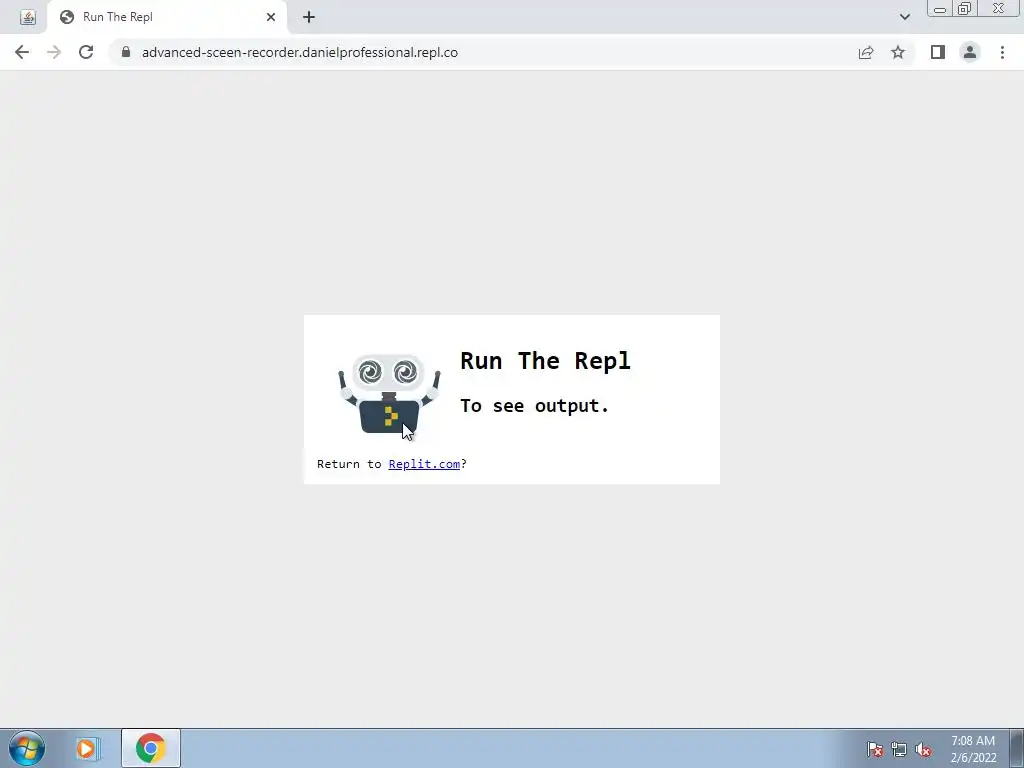
Task: Share this page icon
Action: [x=866, y=52]
